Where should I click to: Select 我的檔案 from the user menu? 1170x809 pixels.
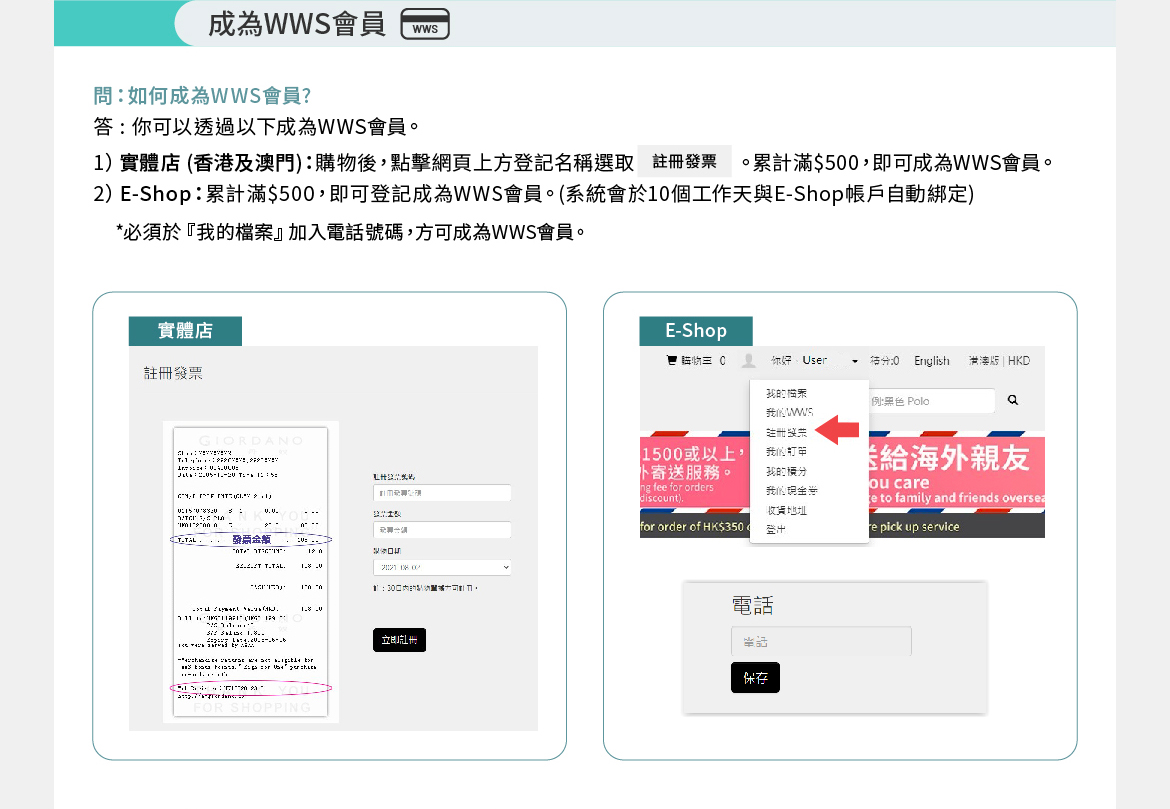(x=786, y=394)
